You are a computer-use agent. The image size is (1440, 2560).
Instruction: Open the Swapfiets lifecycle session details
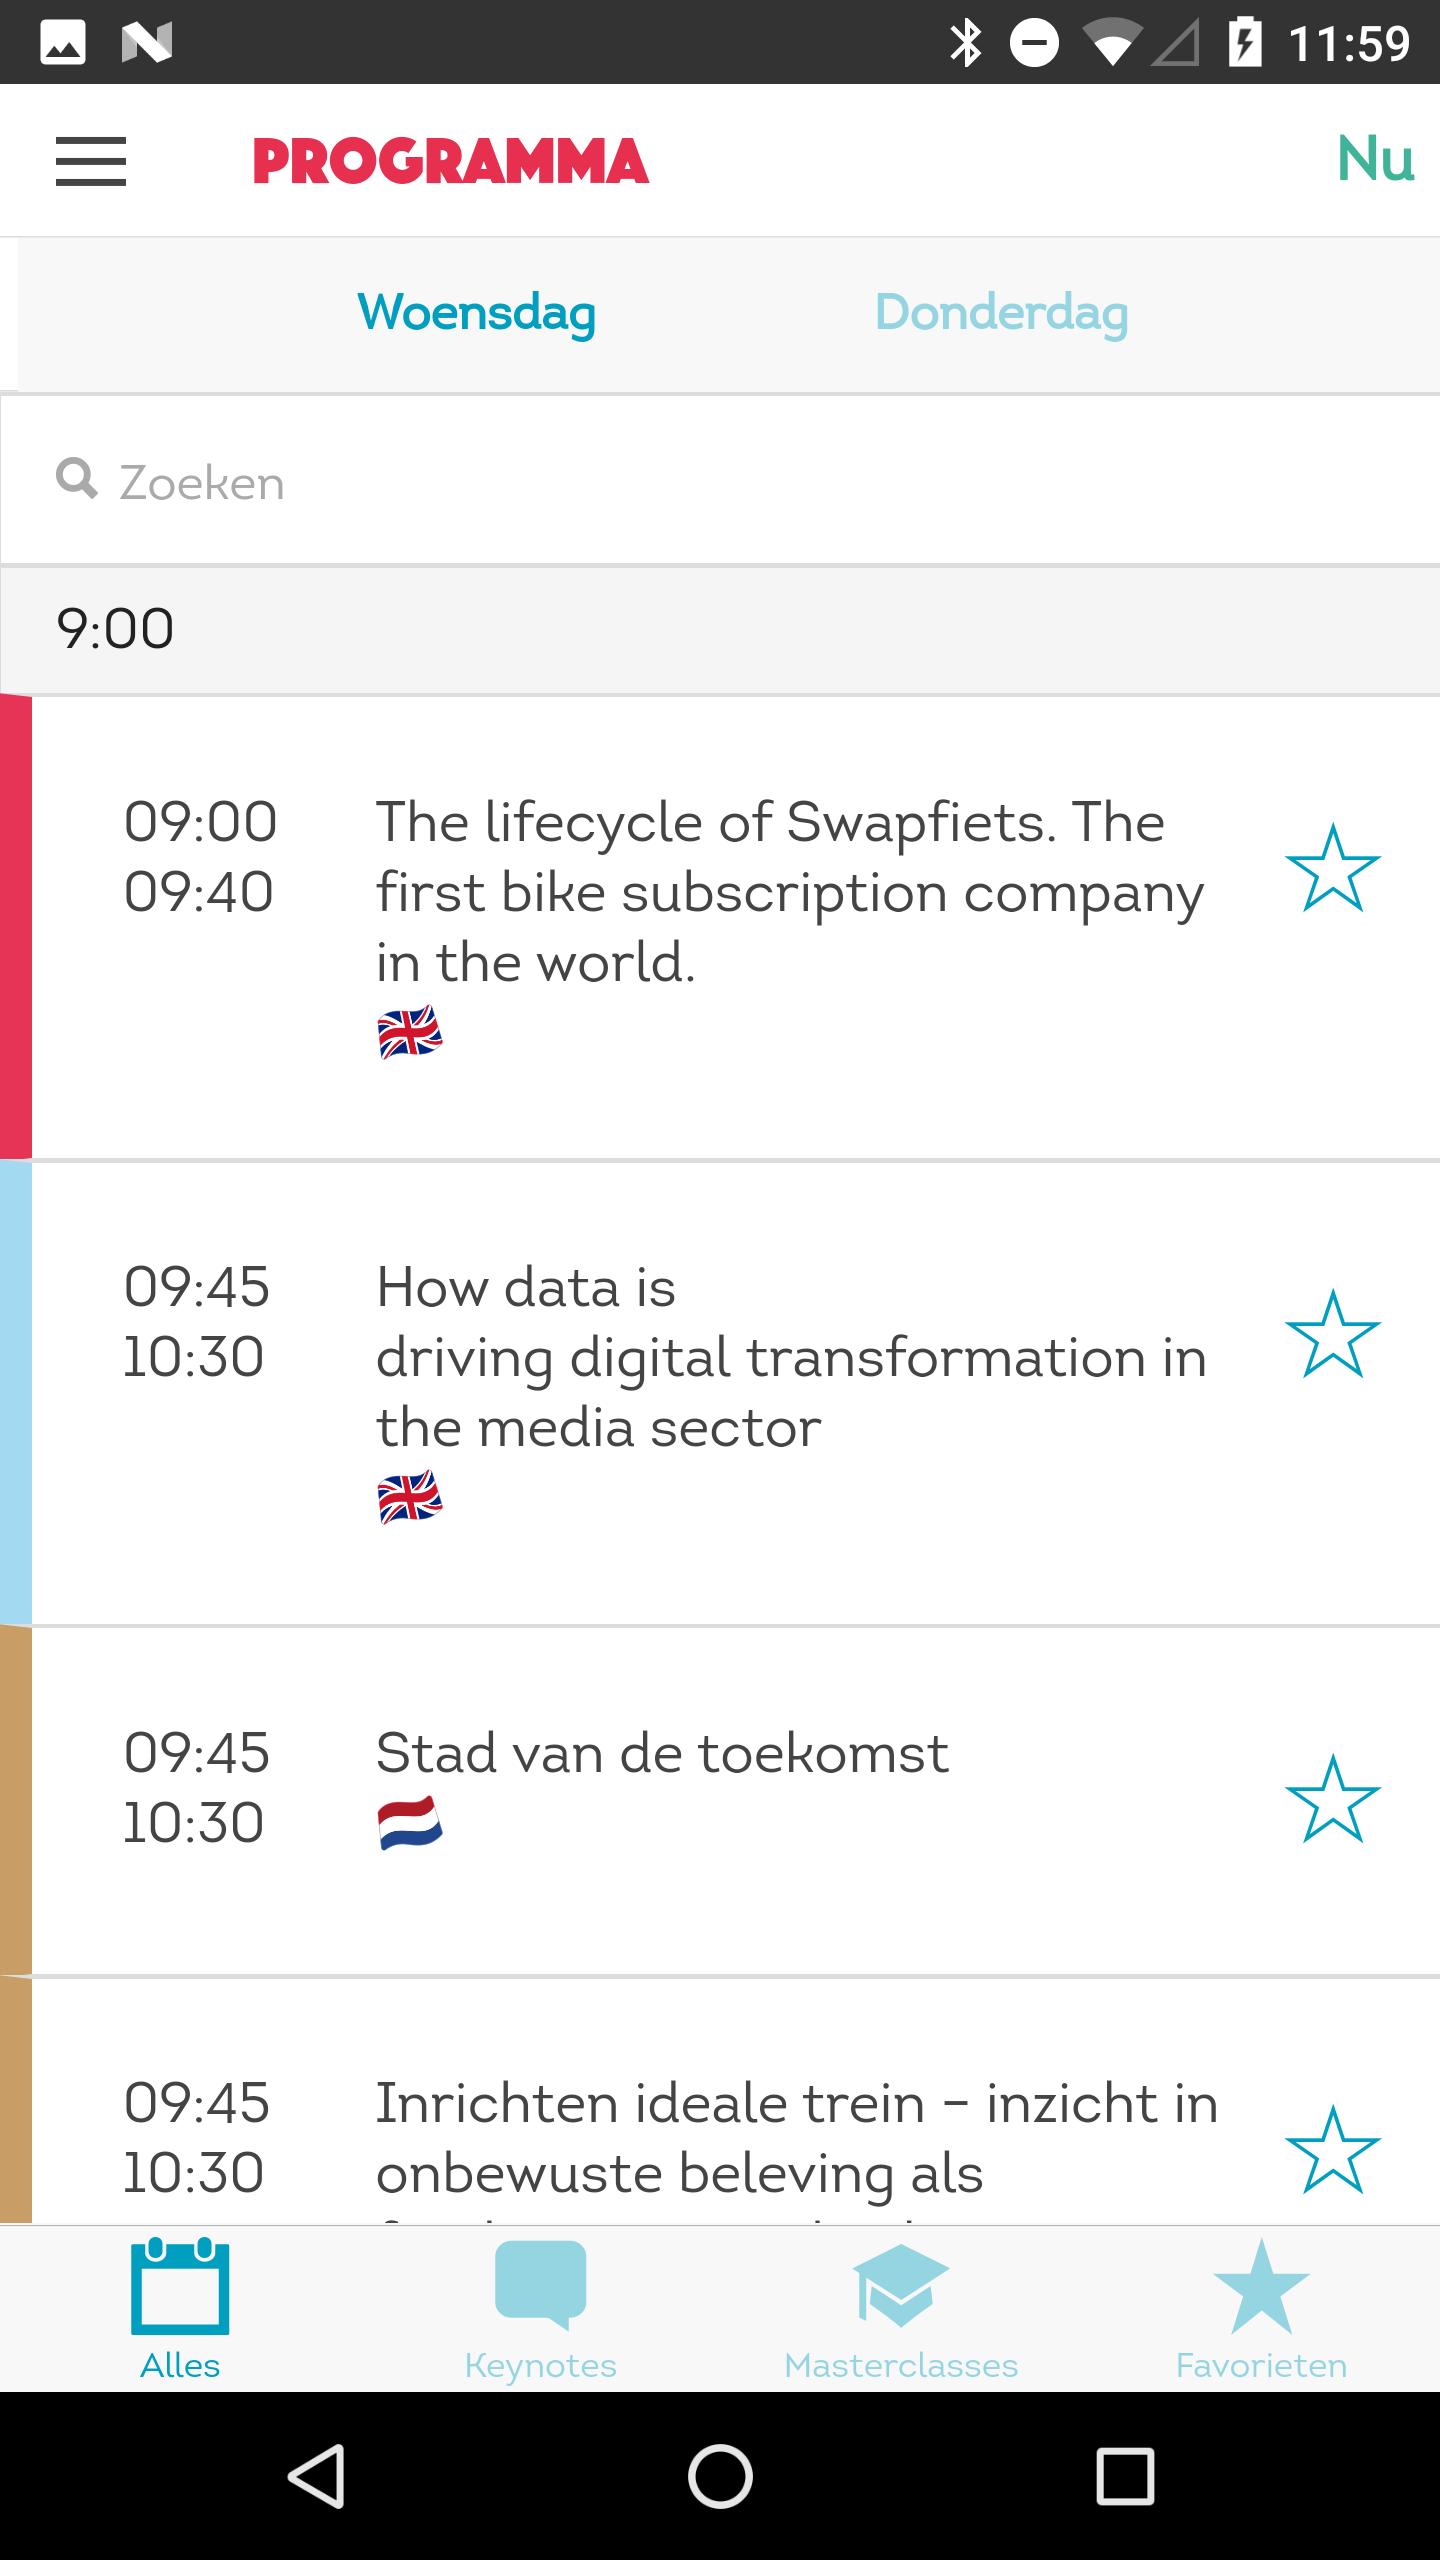click(720, 928)
